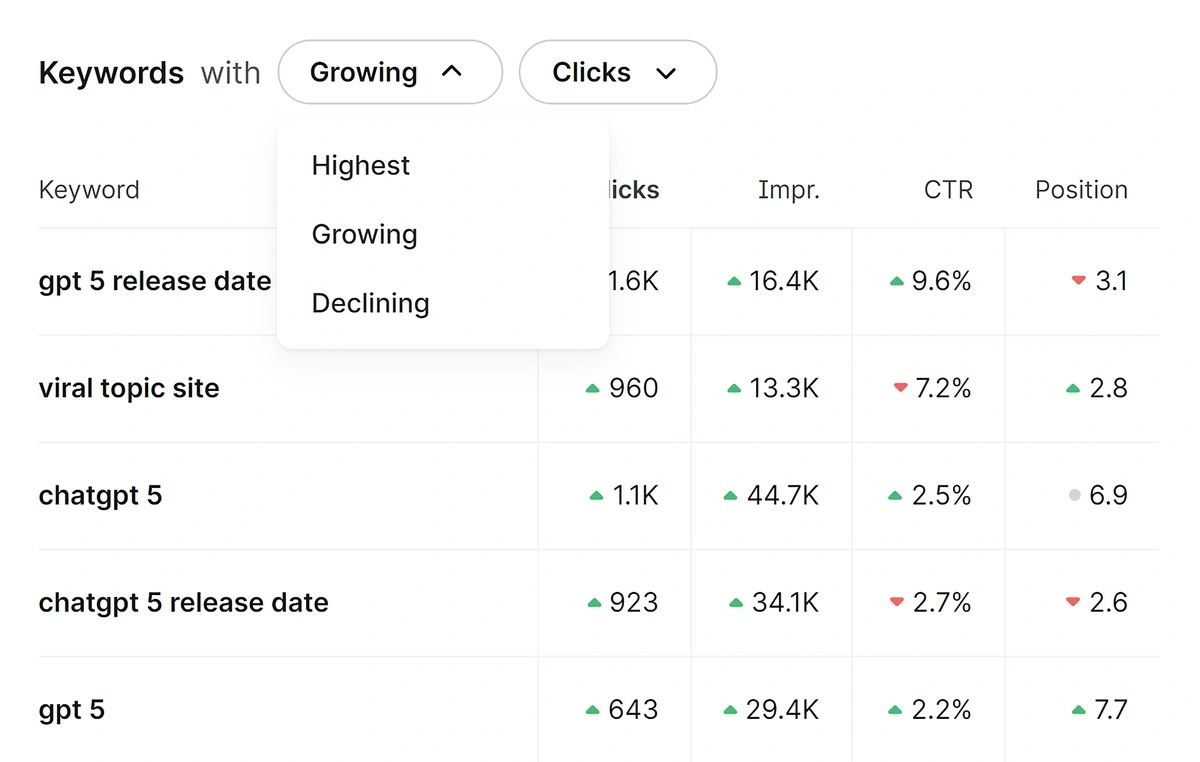This screenshot has height=762, width=1200.
Task: Click the red down arrow next to 2.6
Action: [1073, 602]
